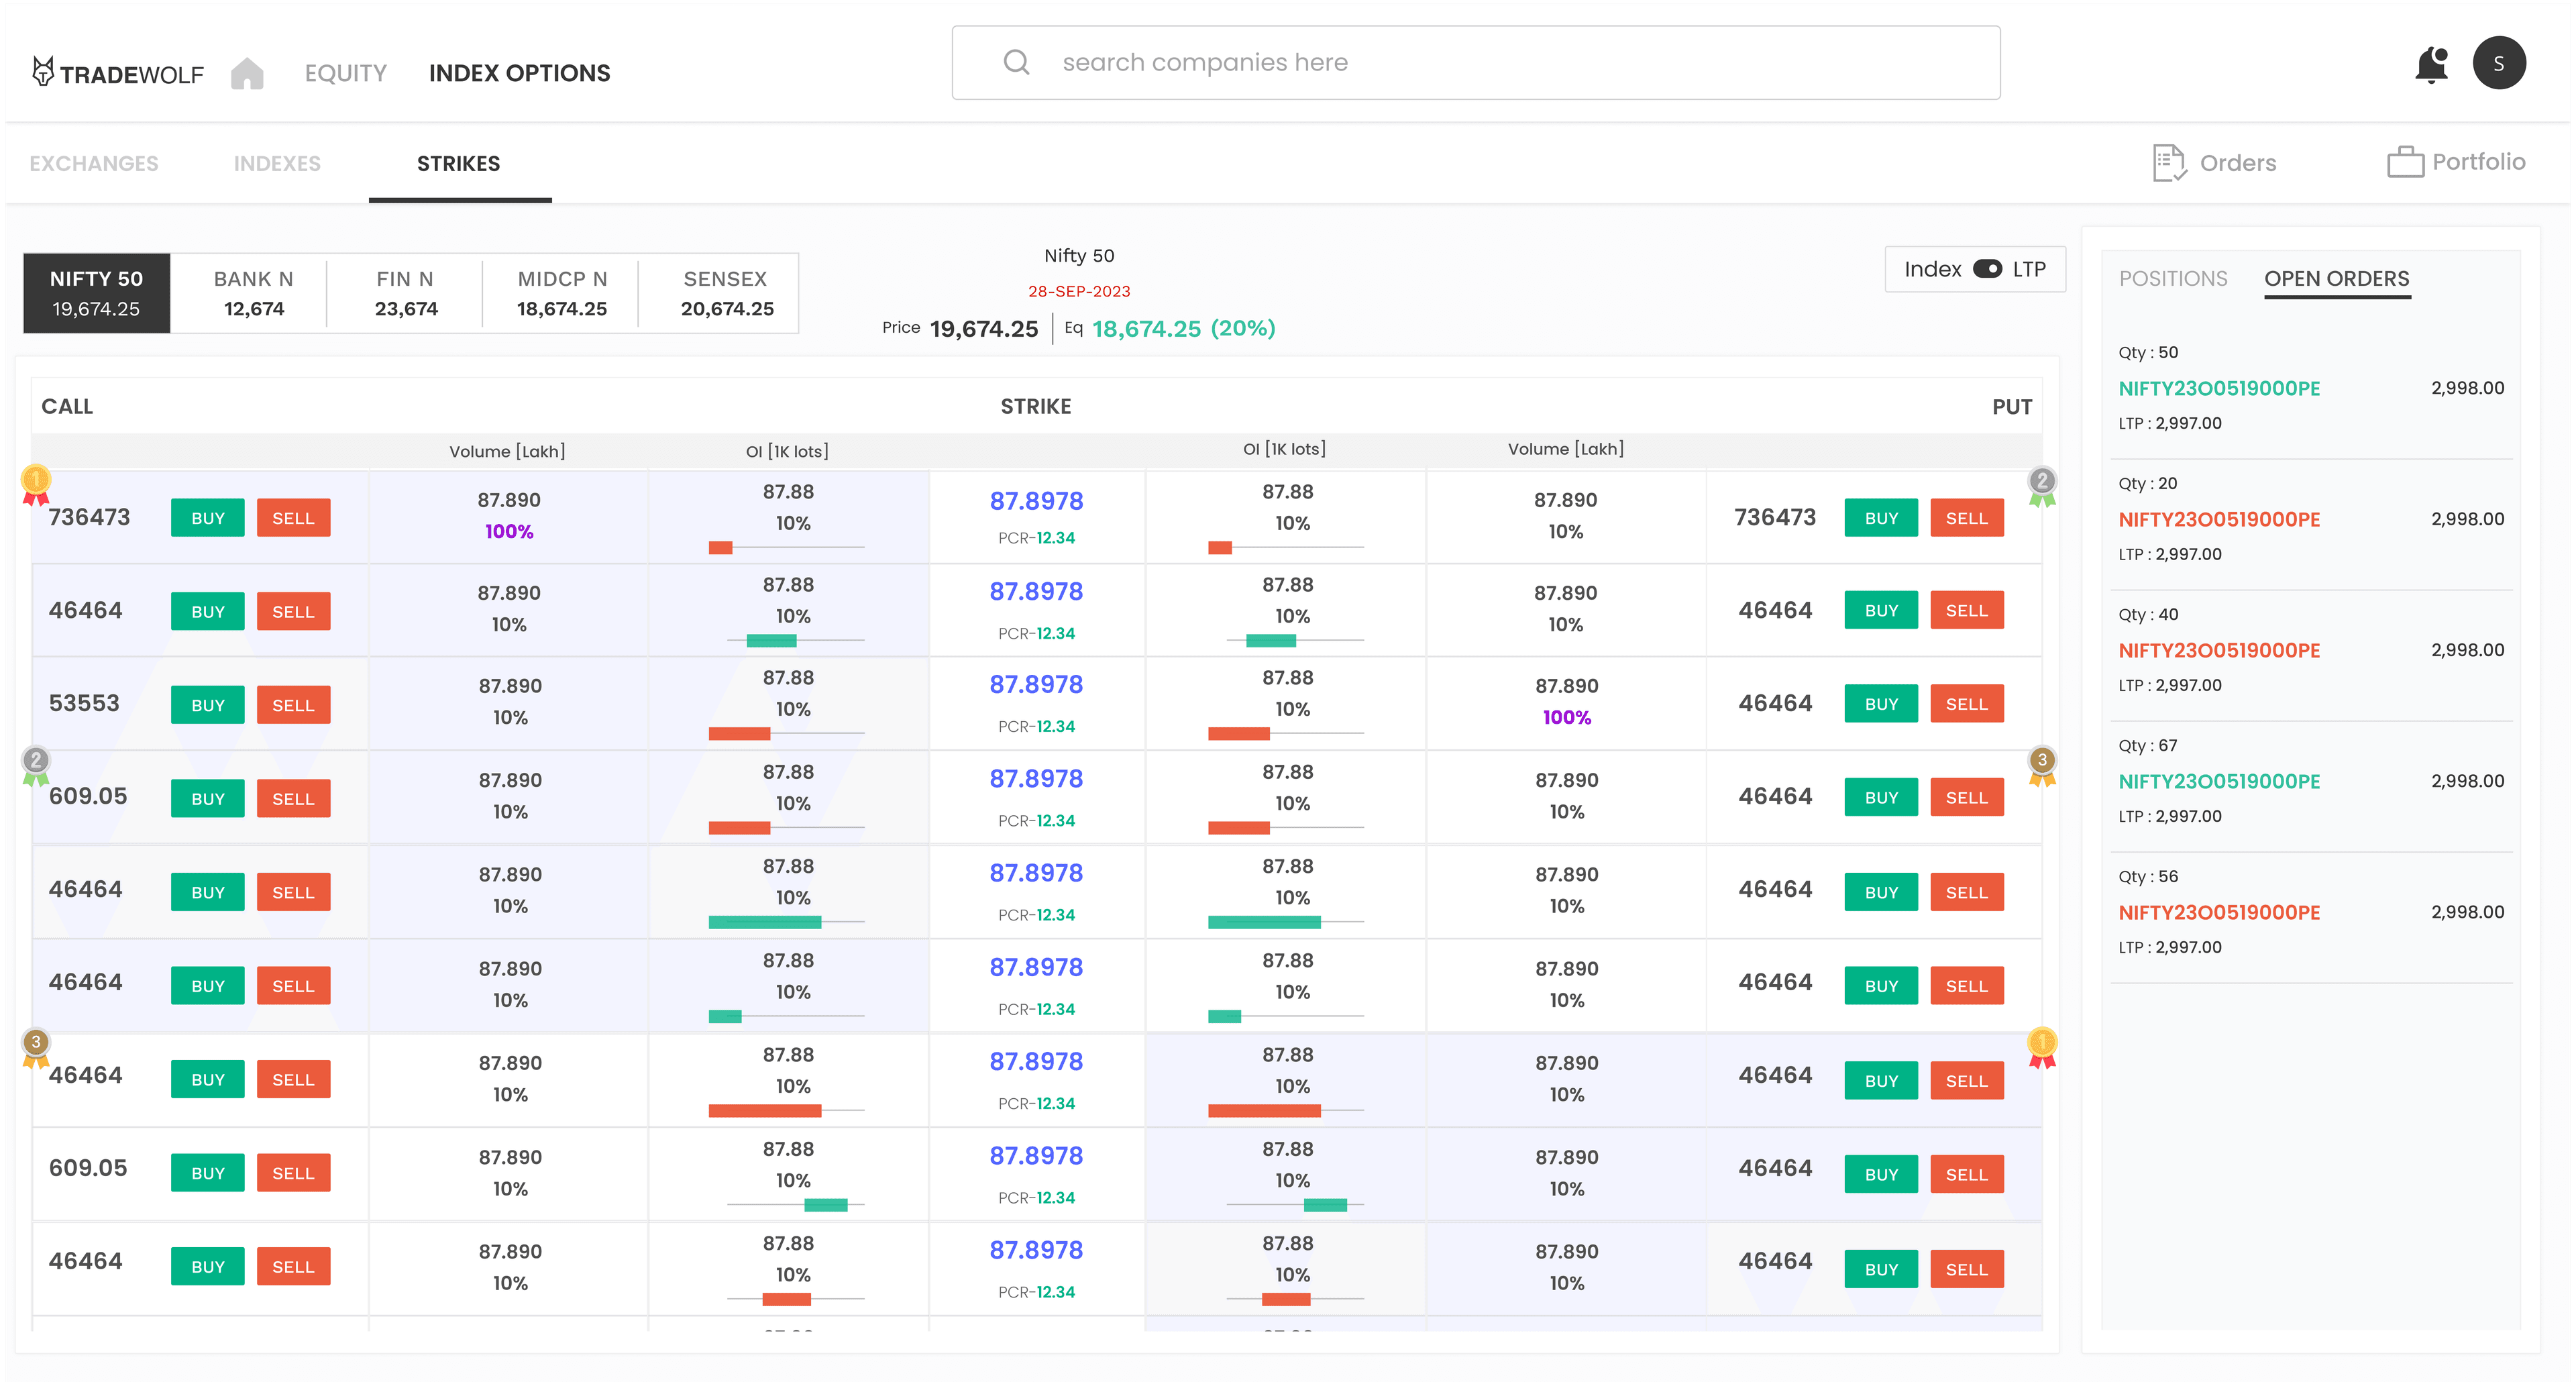Image resolution: width=2576 pixels, height=1382 pixels.
Task: Open the user profile avatar S
Action: [2499, 63]
